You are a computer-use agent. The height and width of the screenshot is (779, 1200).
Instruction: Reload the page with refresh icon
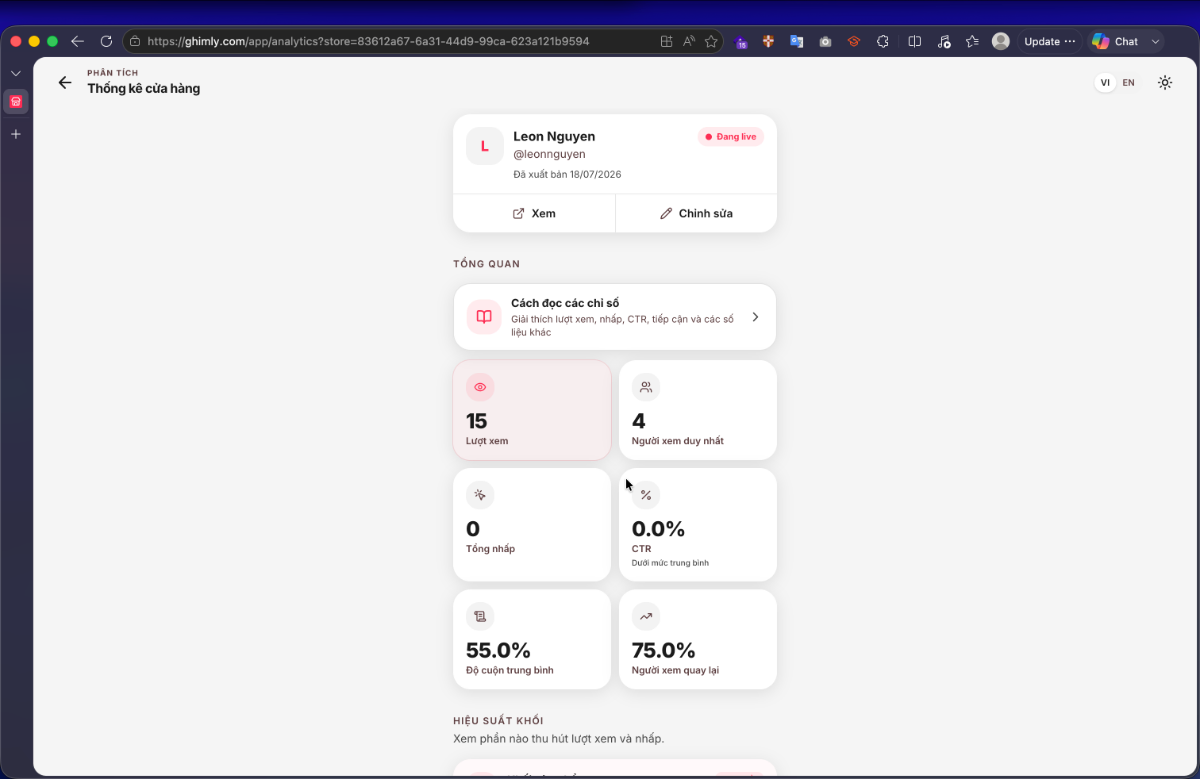[x=106, y=42]
